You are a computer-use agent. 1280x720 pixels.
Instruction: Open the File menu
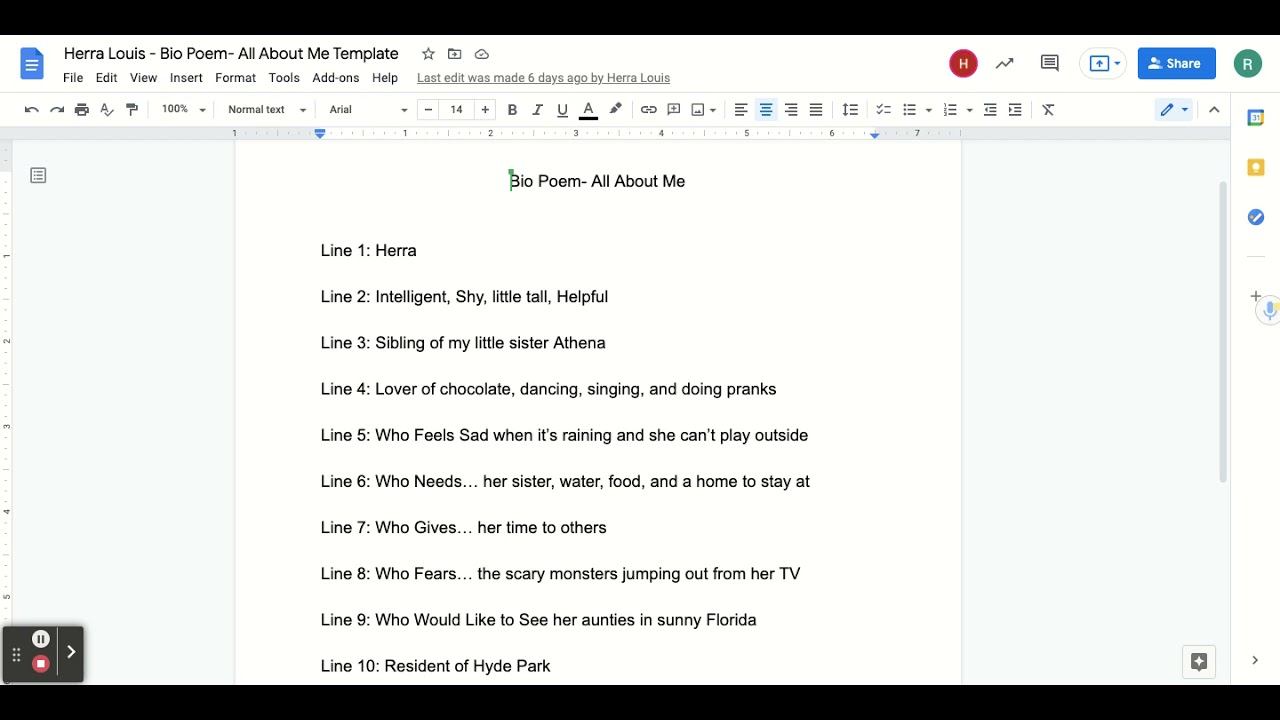(x=73, y=78)
